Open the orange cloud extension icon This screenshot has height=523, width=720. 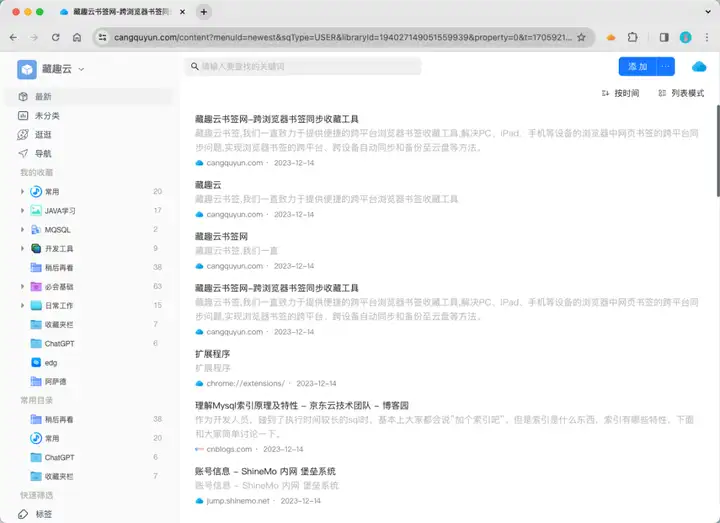click(611, 38)
